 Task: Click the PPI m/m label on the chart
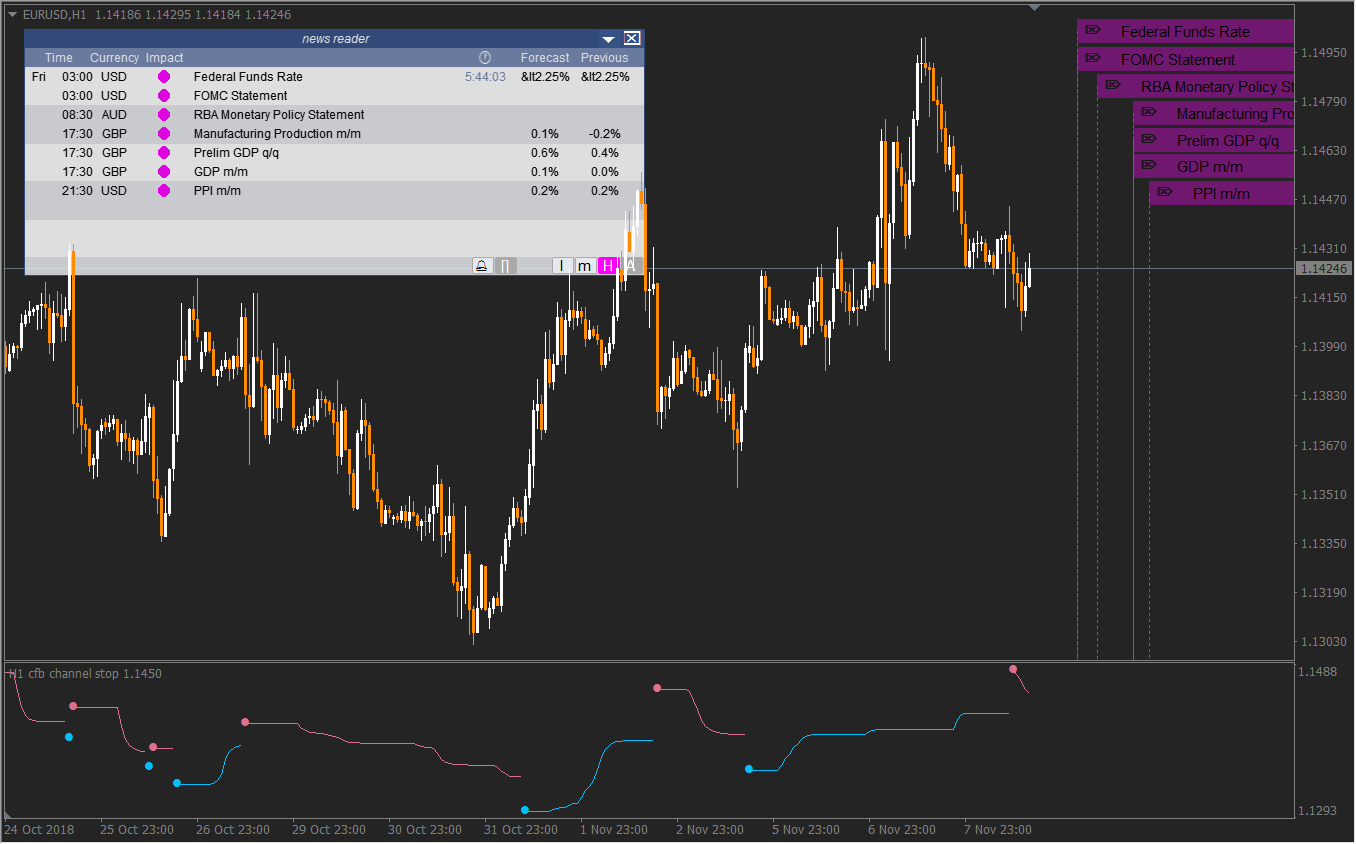(1221, 194)
